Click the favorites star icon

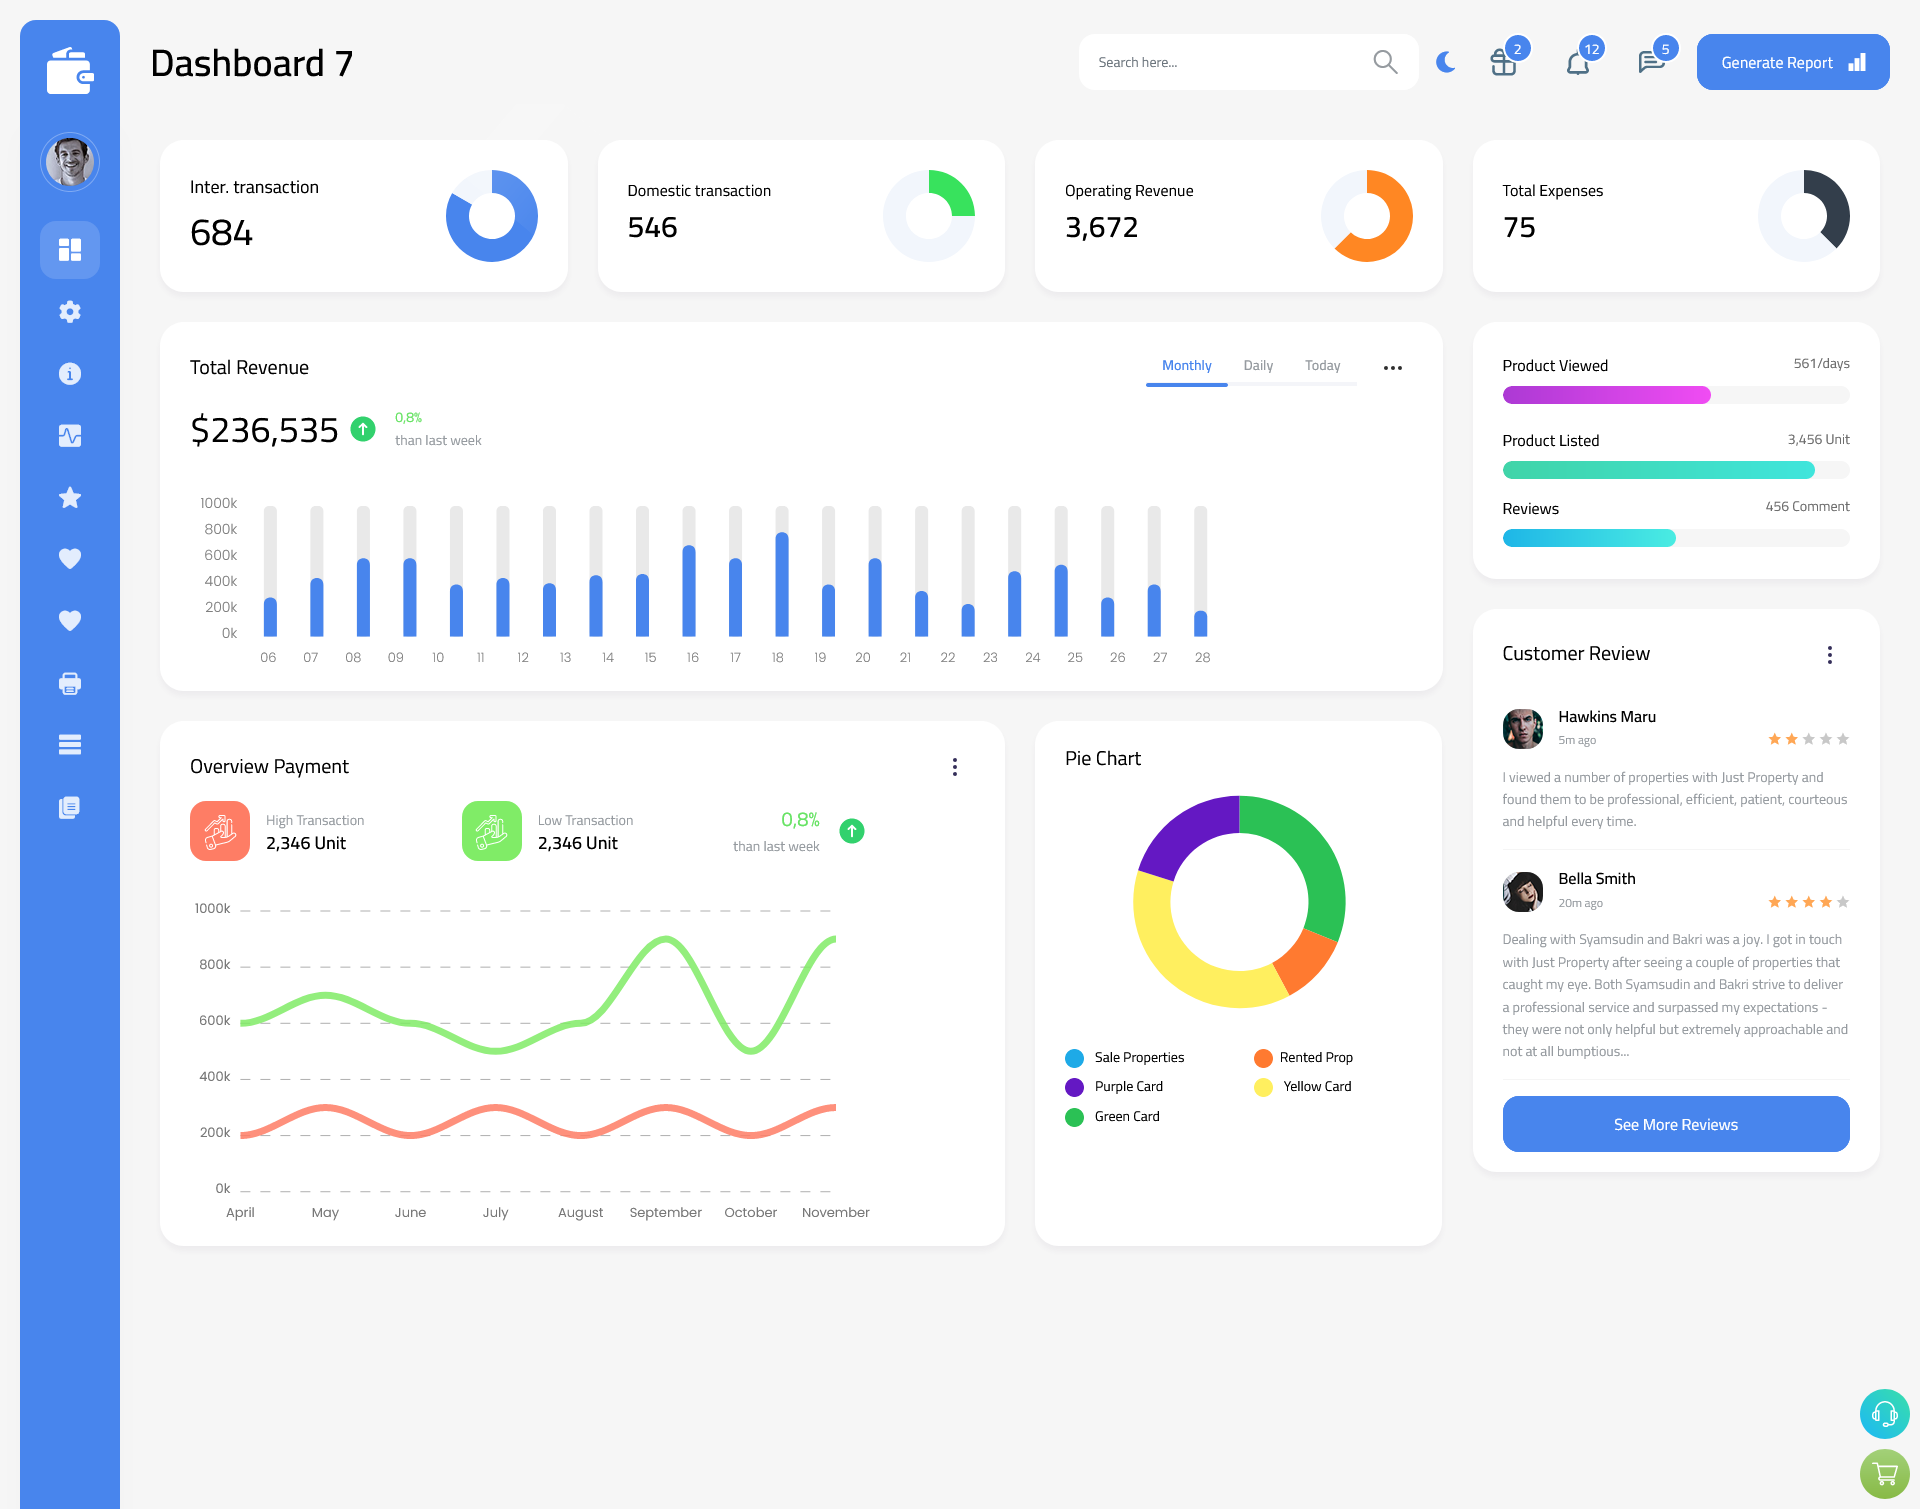pyautogui.click(x=69, y=497)
